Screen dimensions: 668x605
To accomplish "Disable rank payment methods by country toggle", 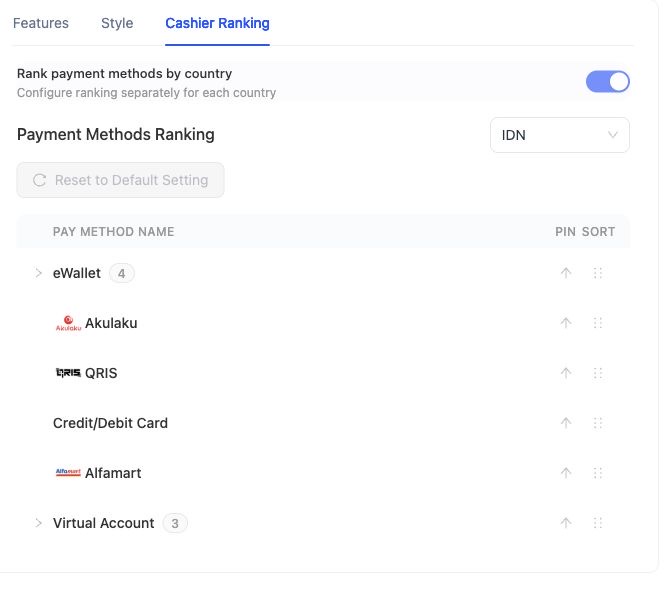I will coord(608,81).
